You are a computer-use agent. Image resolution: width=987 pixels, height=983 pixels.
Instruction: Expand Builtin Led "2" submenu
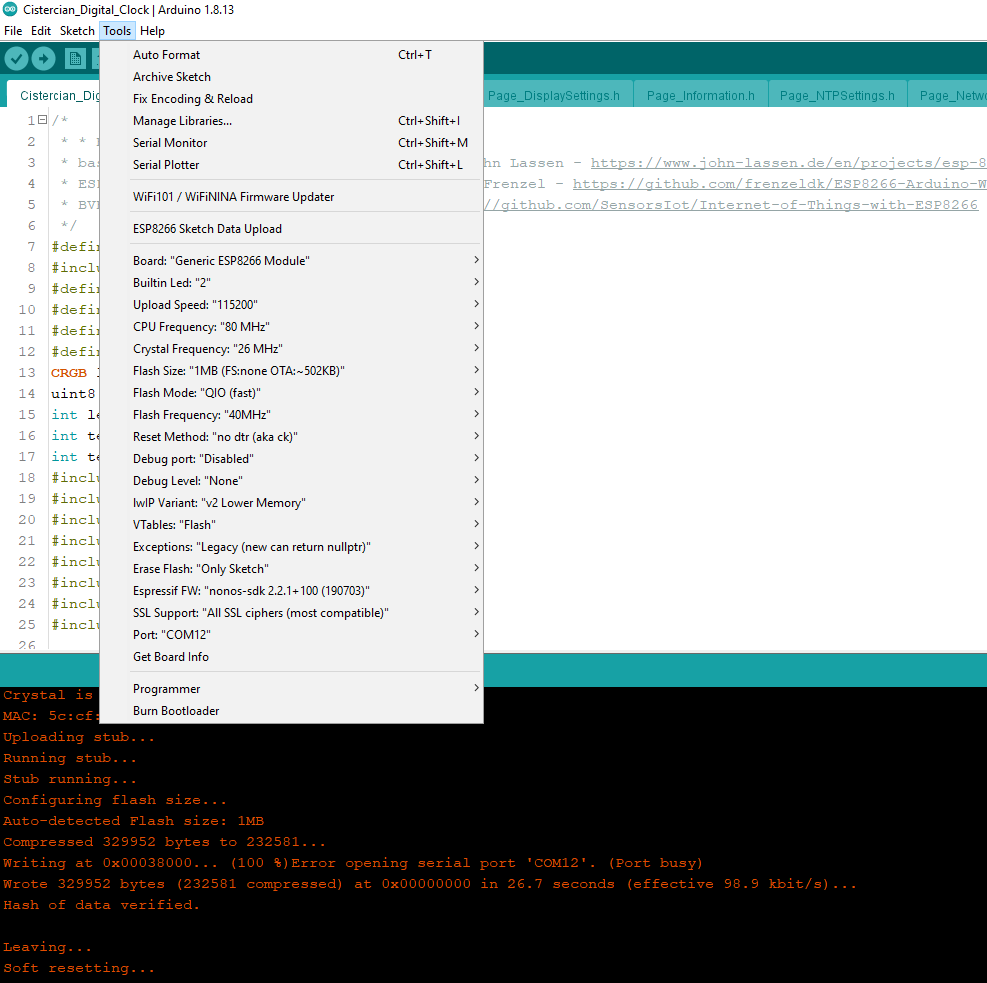tap(291, 283)
